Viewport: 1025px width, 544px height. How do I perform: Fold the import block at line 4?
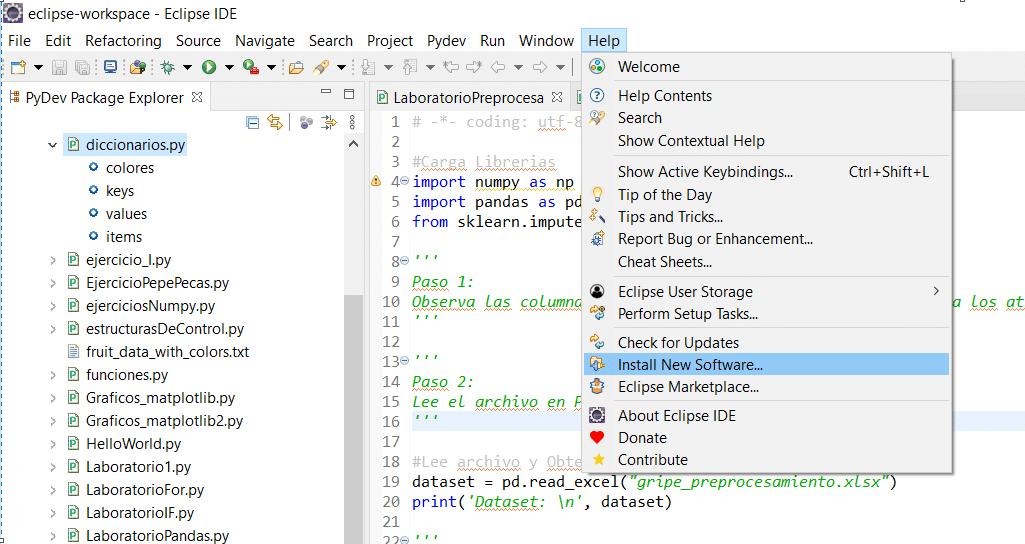pos(405,182)
